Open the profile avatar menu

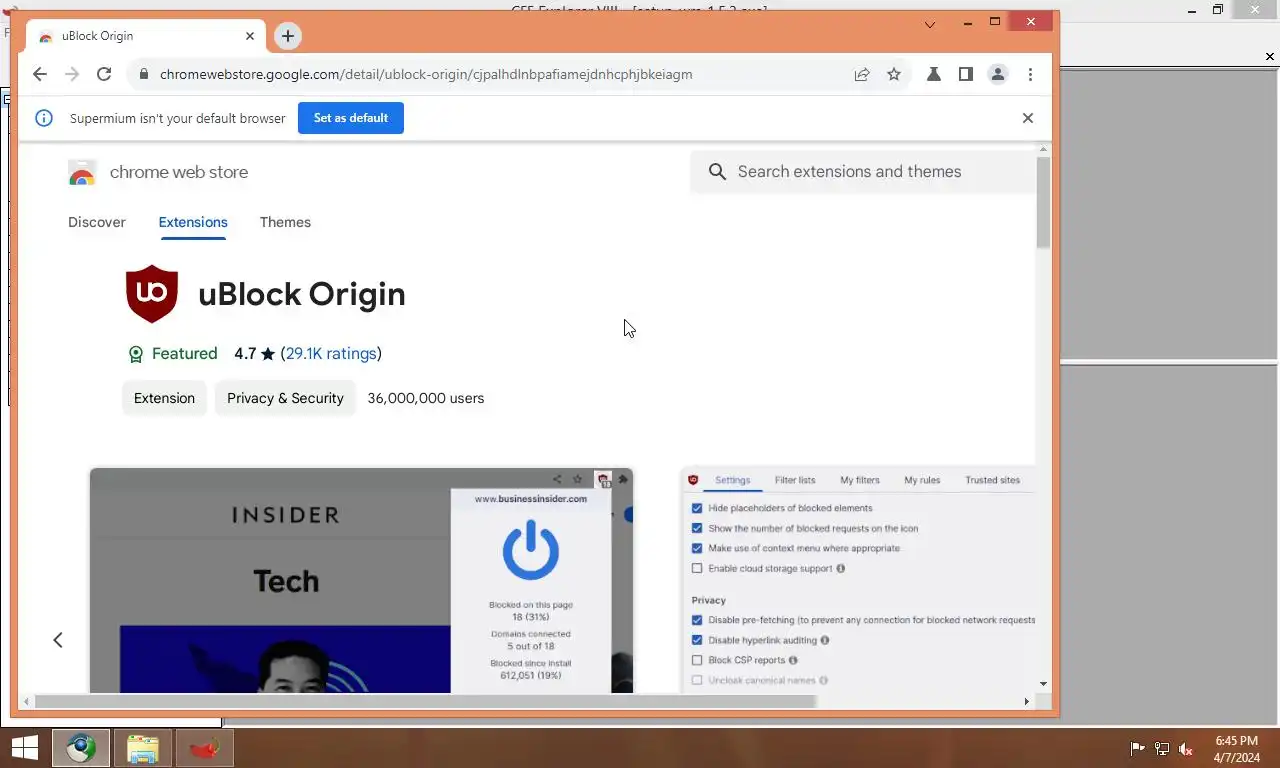point(998,74)
